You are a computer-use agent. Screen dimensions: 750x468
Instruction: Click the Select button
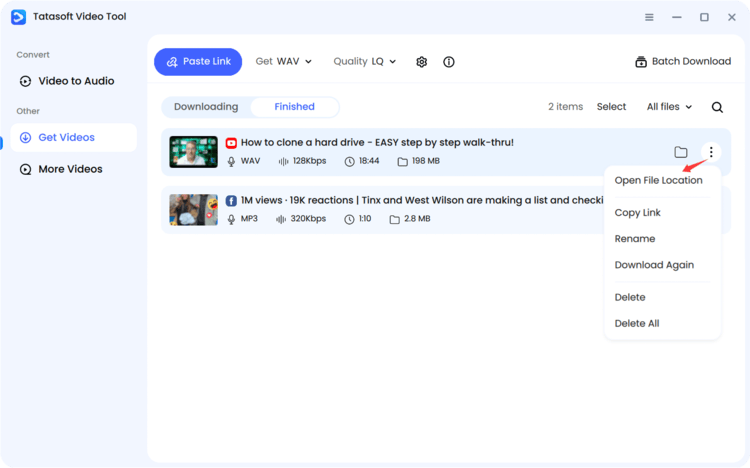pyautogui.click(x=611, y=107)
